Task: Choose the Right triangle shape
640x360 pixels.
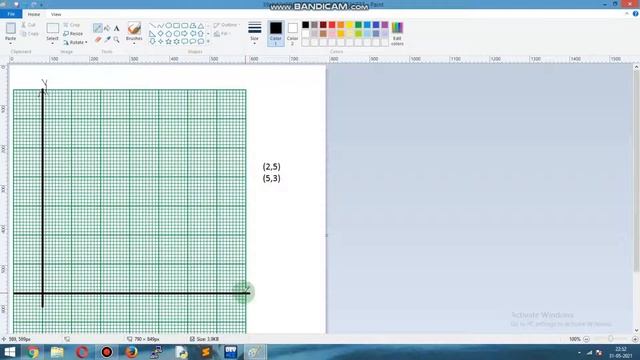Action: 152,33
